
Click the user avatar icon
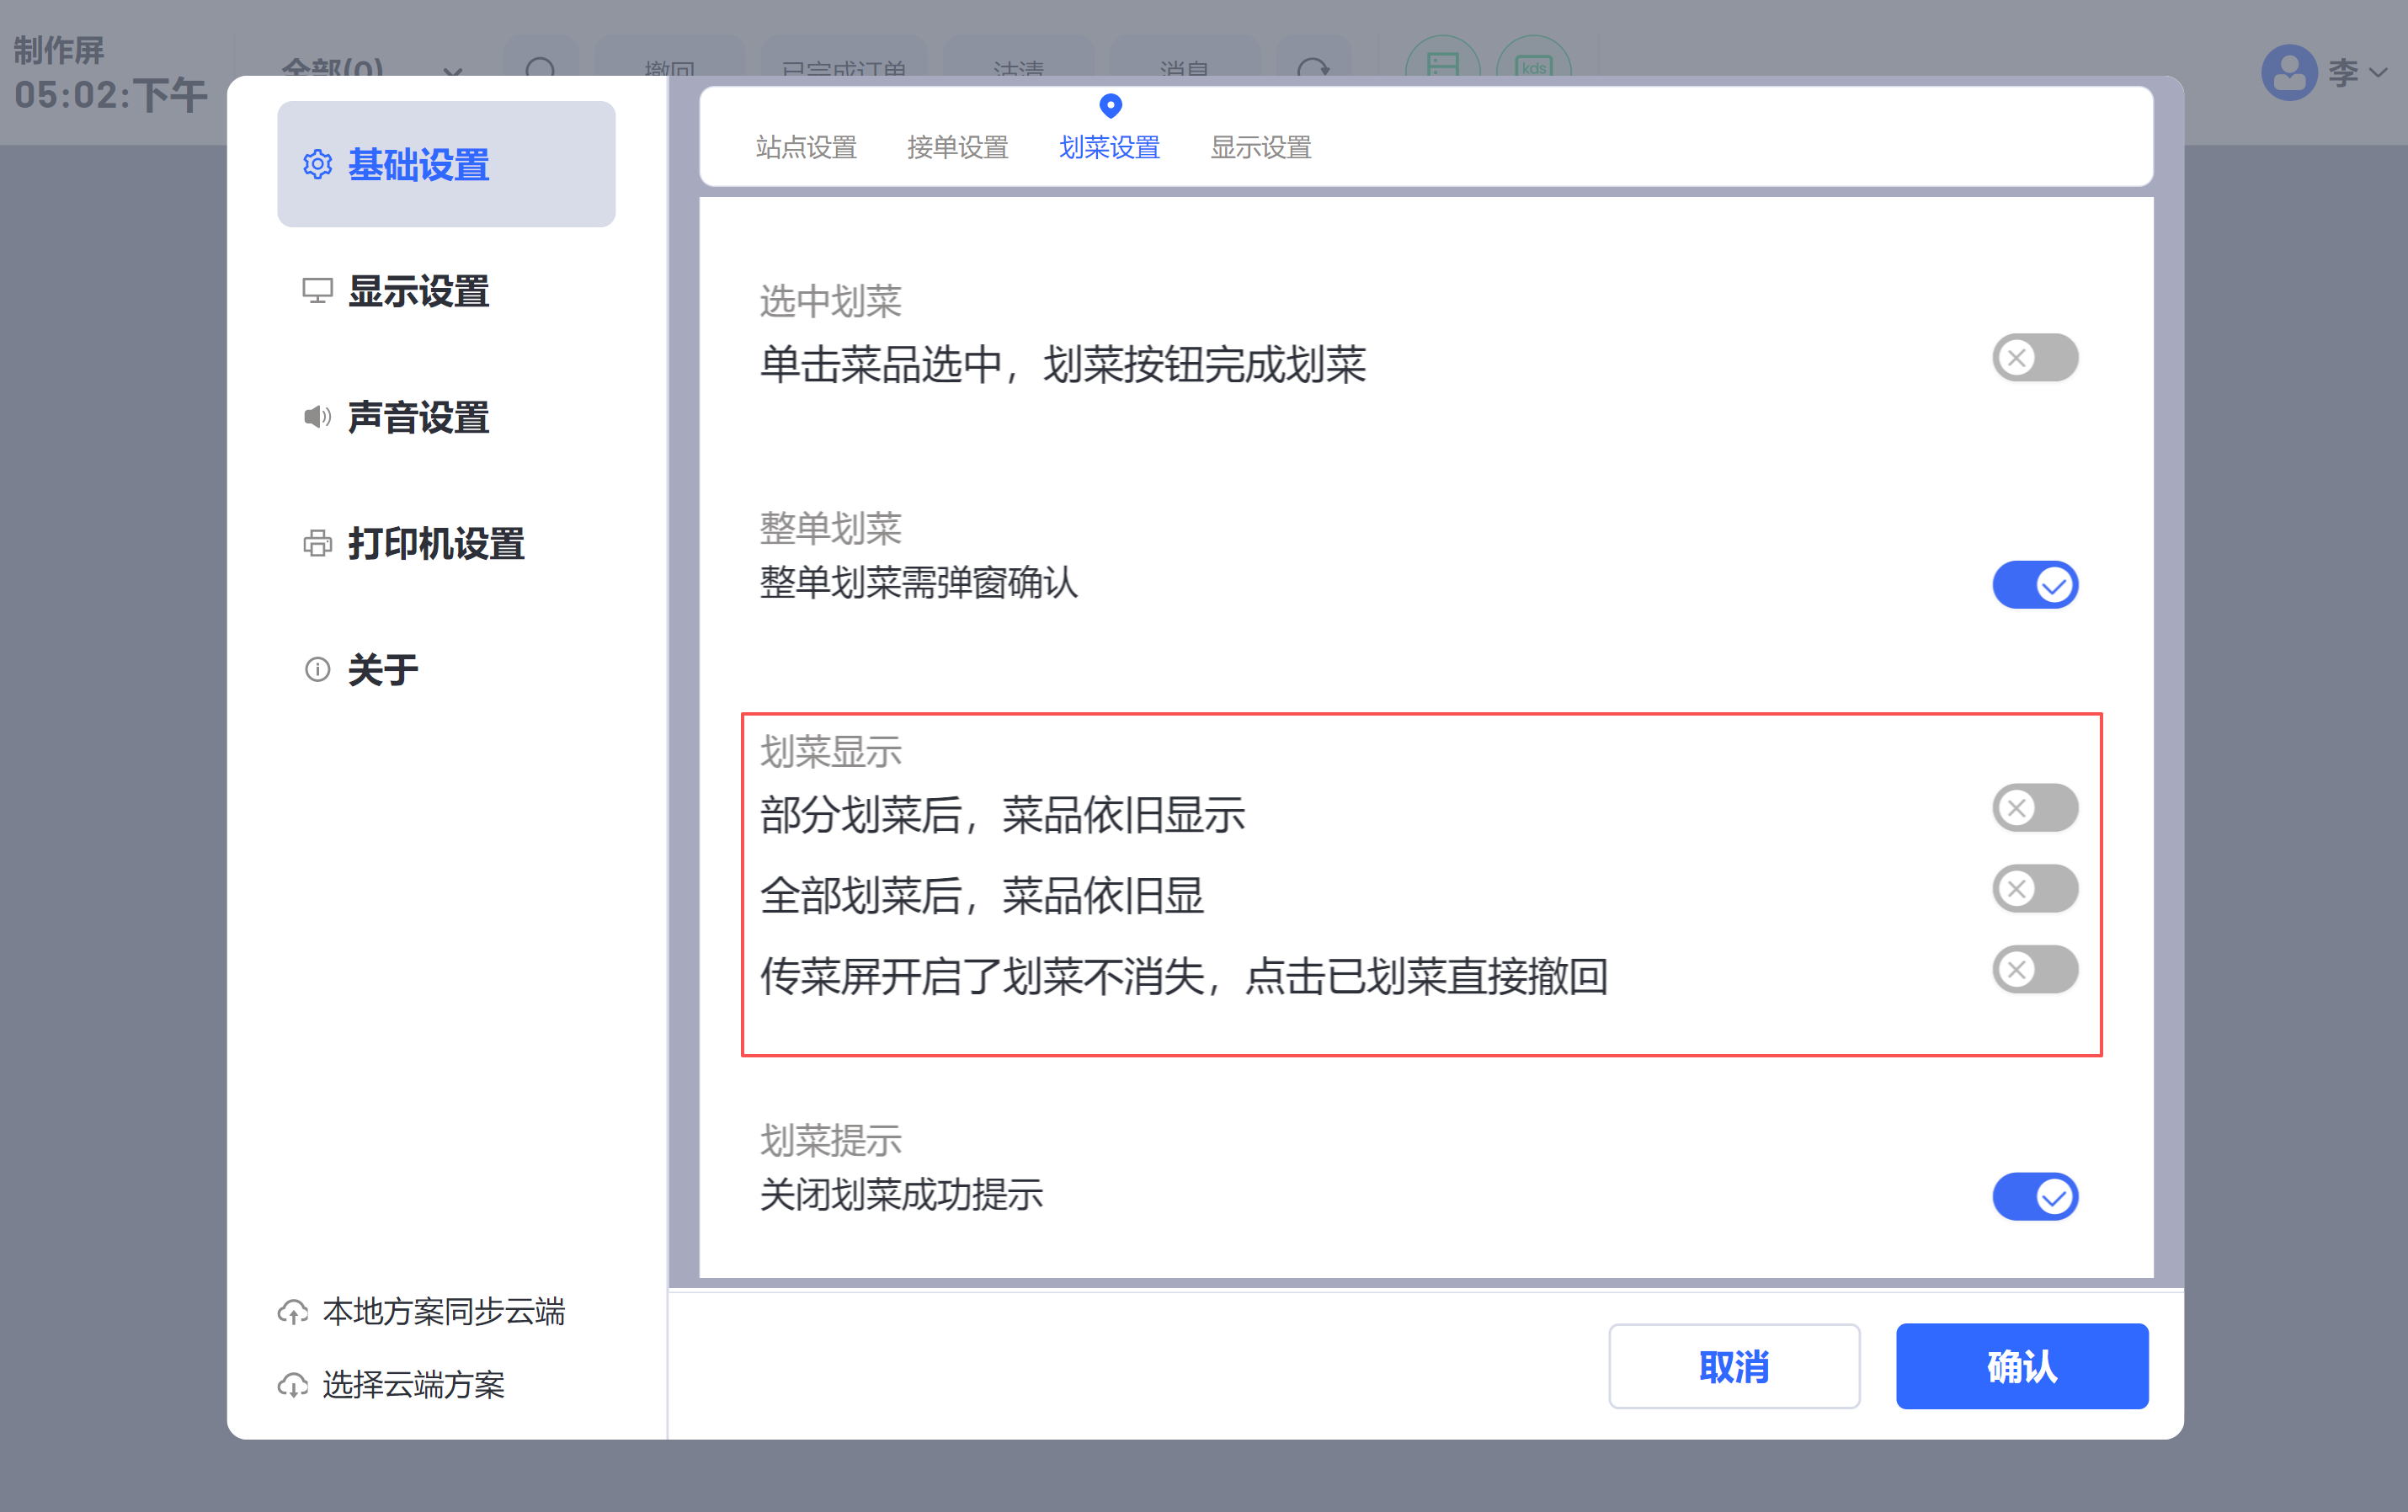(2289, 72)
